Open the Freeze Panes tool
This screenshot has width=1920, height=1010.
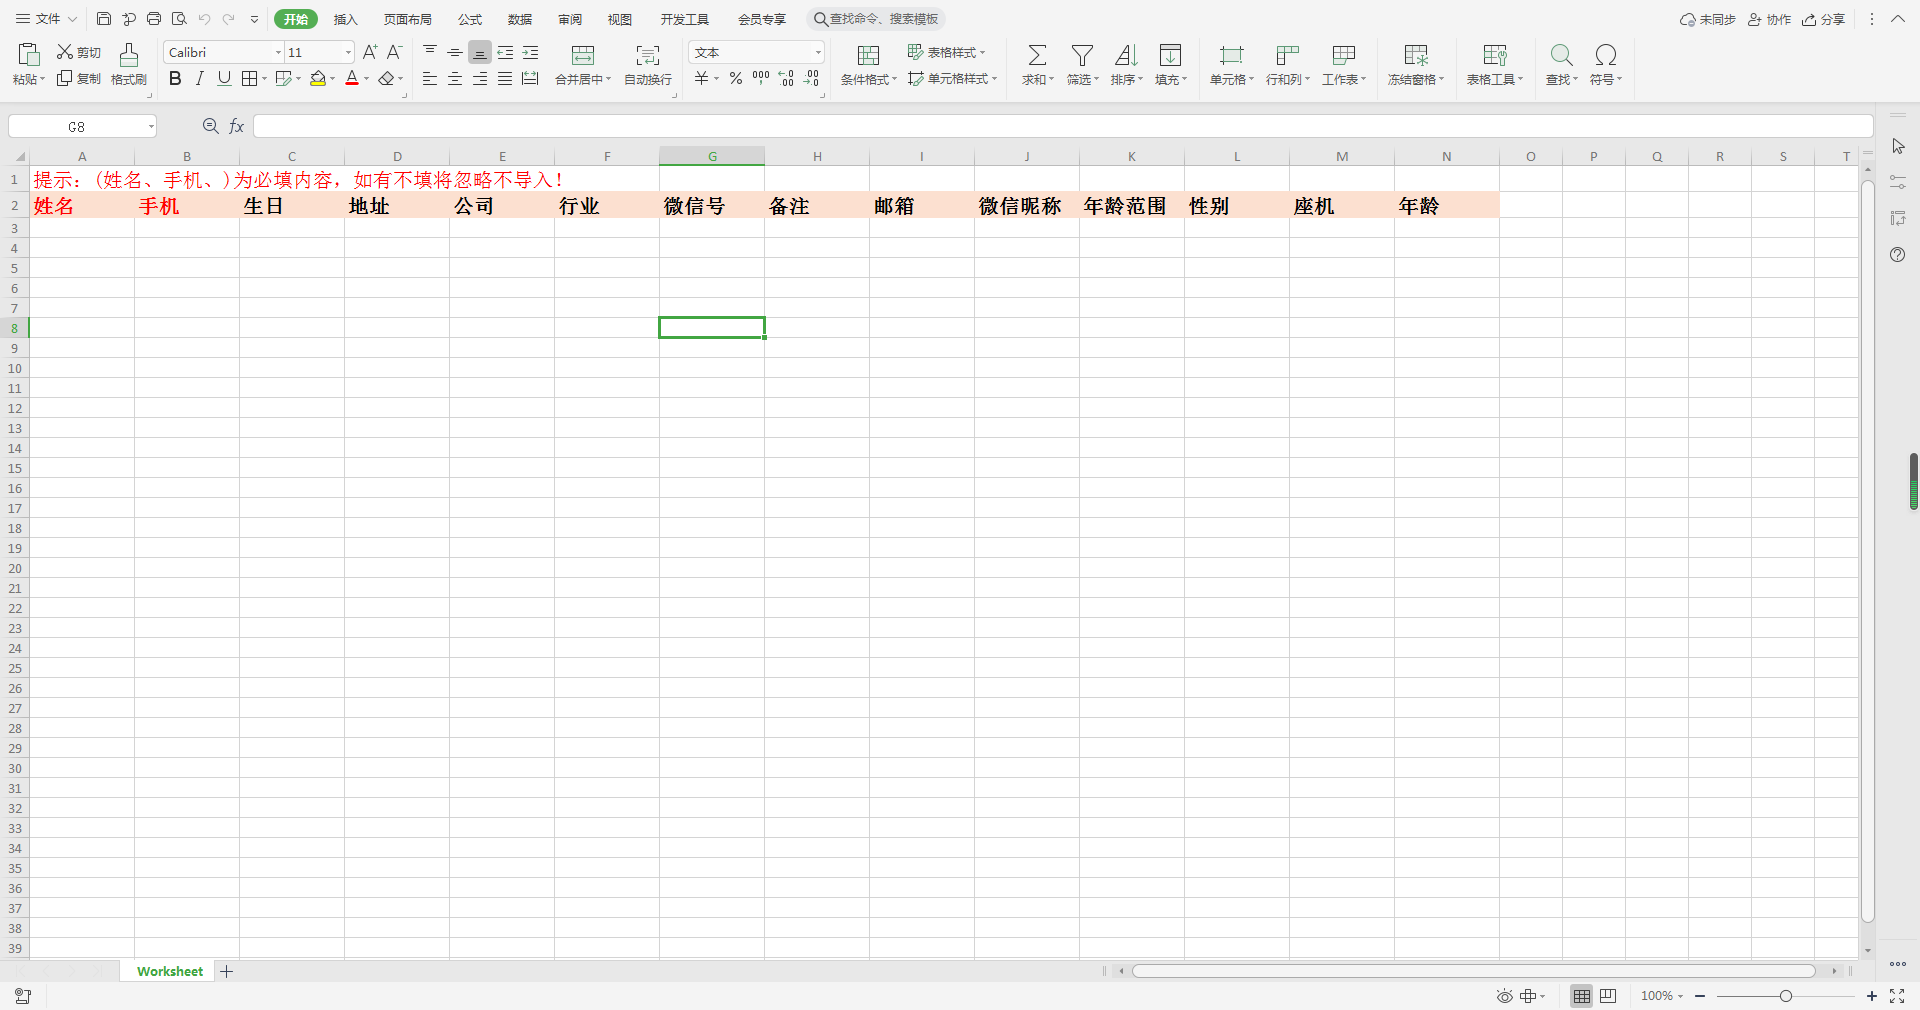point(1415,64)
